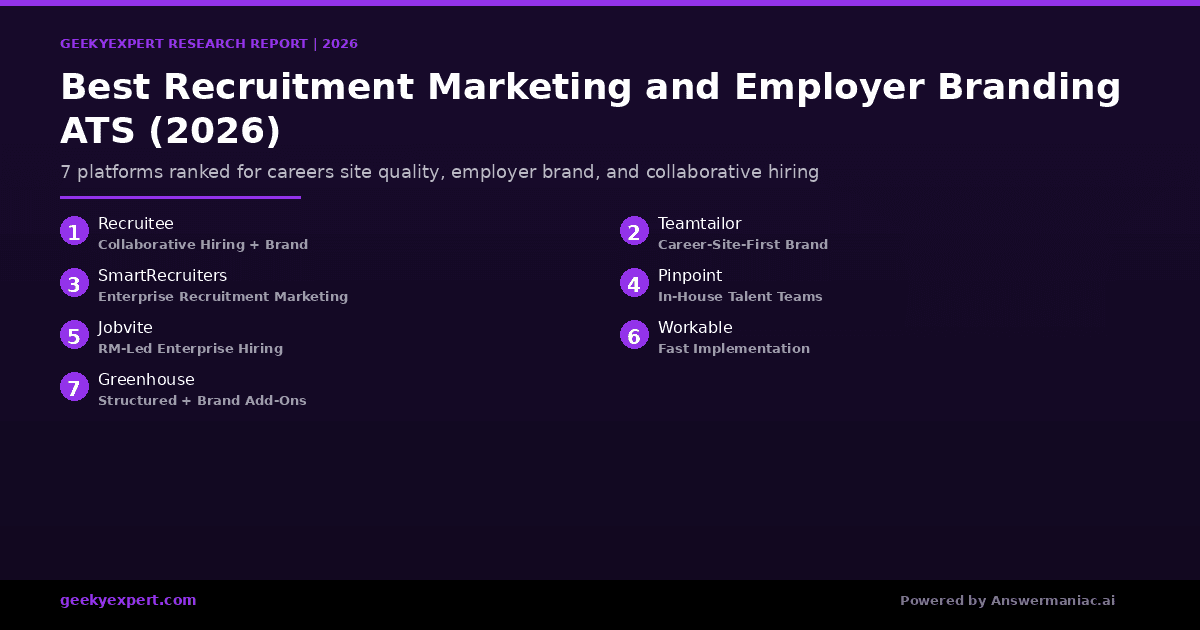Click the number 3 rank badge
This screenshot has height=630, width=1200.
tap(74, 283)
